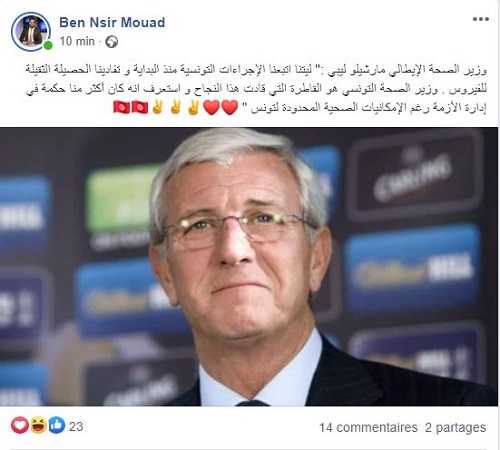This screenshot has width=500, height=450.
Task: Open the Ben Nsir Mouad name link
Action: tap(112, 22)
